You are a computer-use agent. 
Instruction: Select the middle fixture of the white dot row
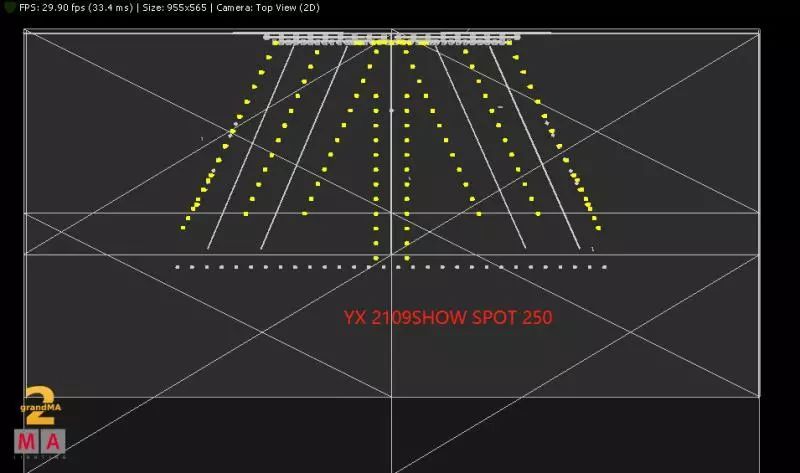click(x=390, y=267)
